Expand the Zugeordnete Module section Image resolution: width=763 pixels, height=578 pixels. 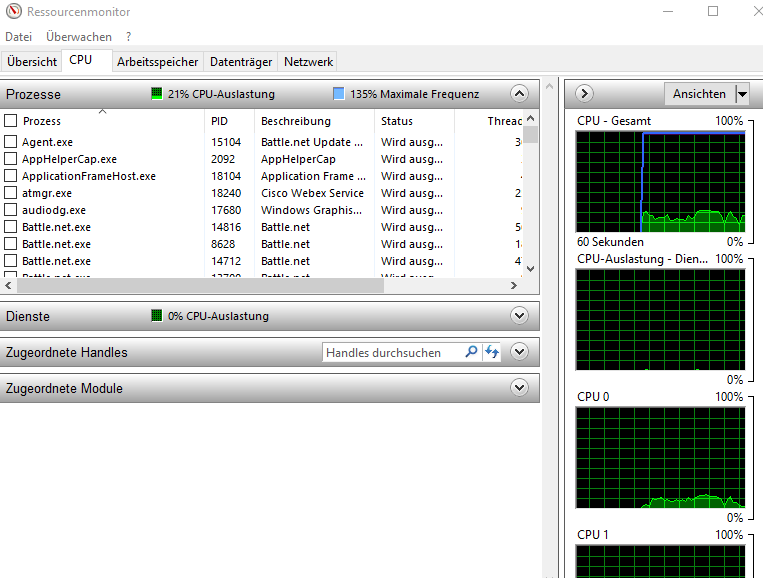tap(519, 387)
